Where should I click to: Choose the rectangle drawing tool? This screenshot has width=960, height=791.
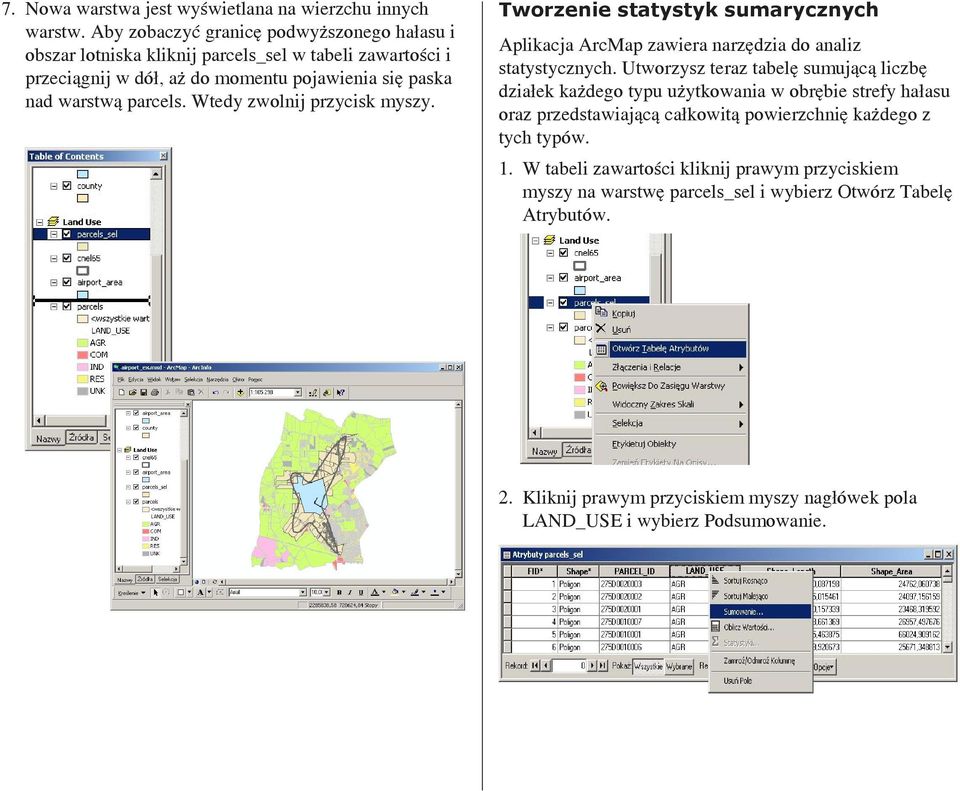coord(181,592)
